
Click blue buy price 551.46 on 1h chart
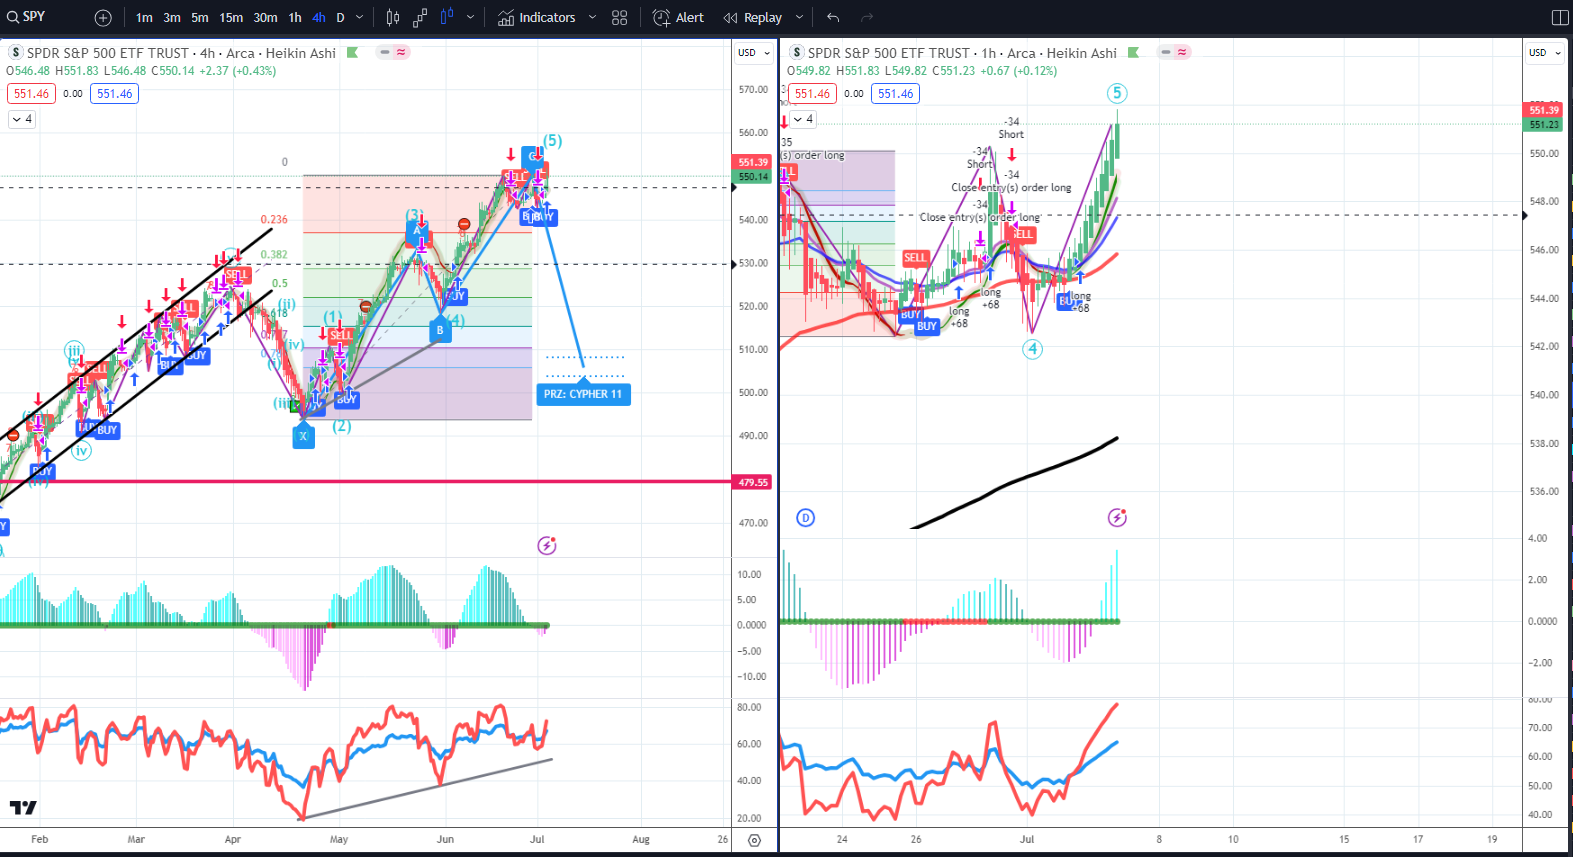point(895,93)
